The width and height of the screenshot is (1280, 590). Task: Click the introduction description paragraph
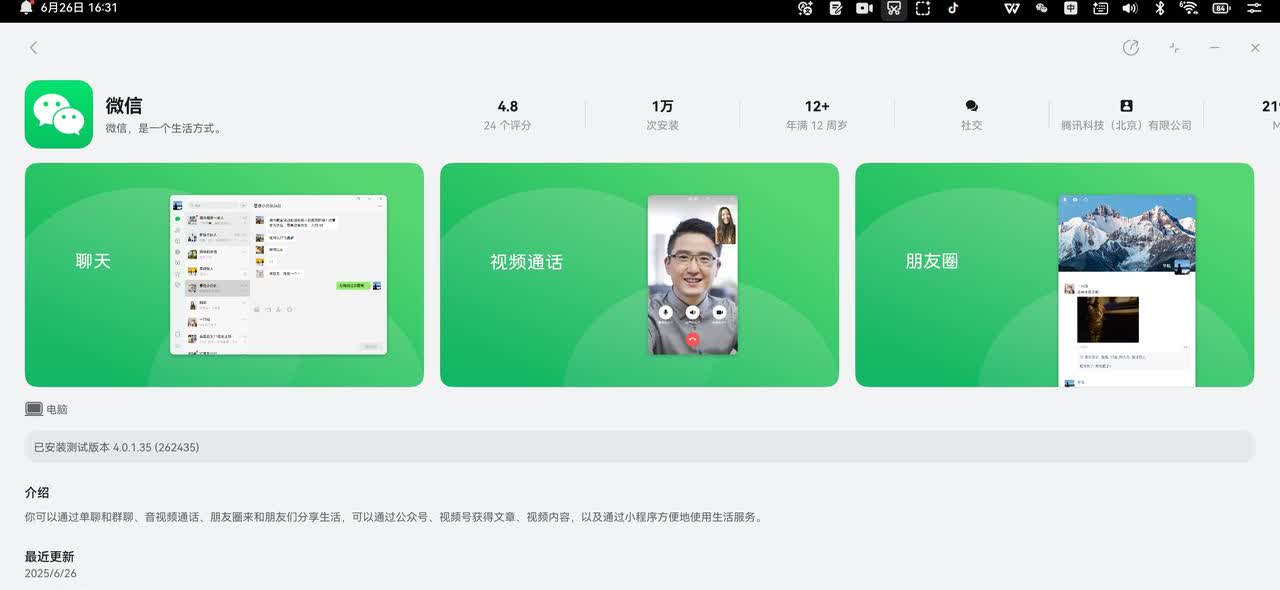tap(394, 518)
